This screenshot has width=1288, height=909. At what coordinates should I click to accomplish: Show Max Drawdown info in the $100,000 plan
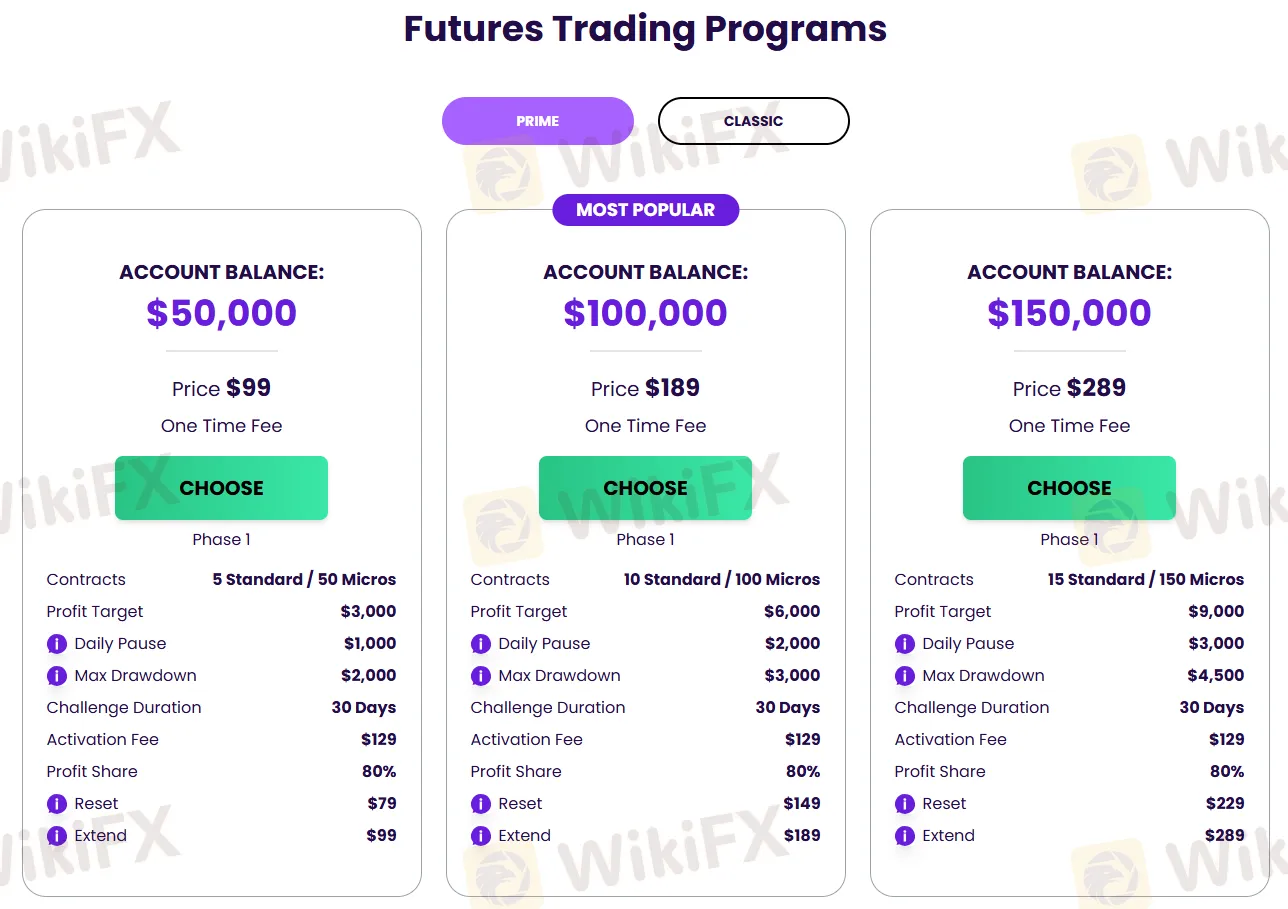pyautogui.click(x=481, y=676)
